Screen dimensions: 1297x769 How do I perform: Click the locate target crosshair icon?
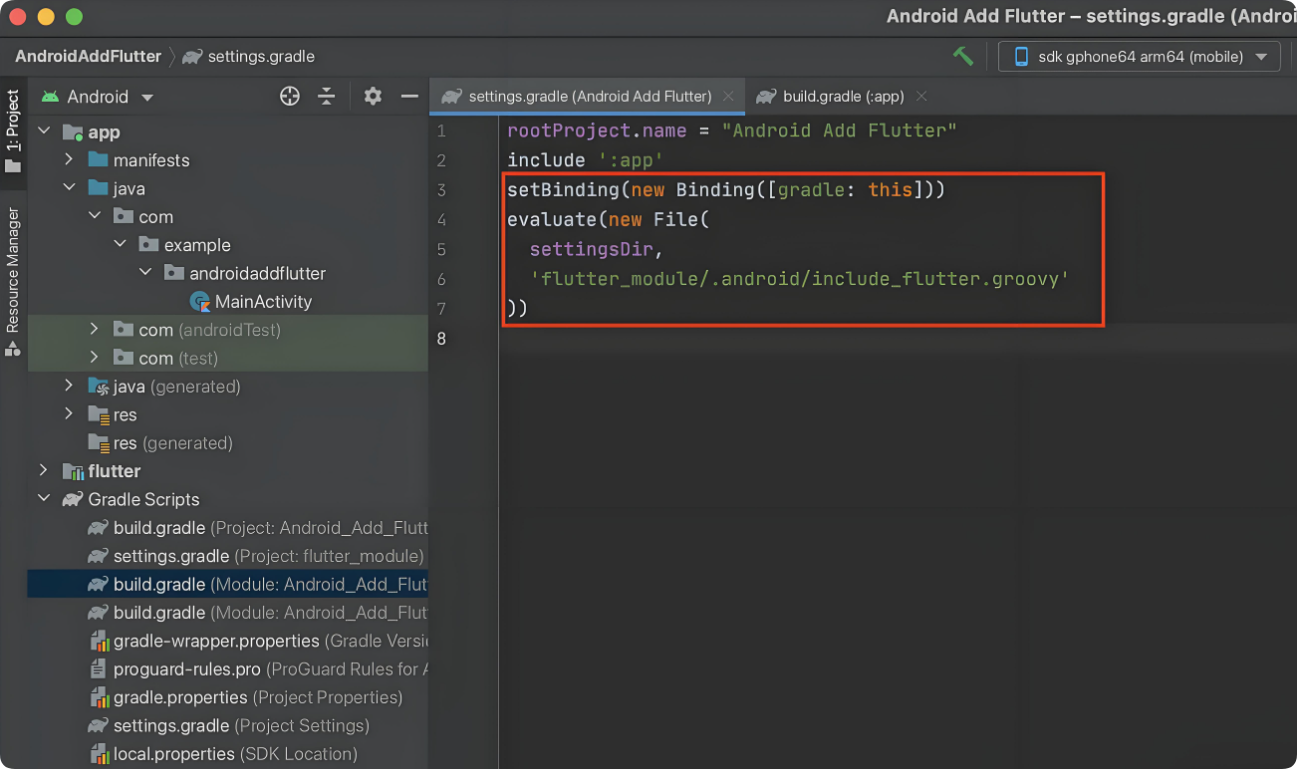(290, 96)
